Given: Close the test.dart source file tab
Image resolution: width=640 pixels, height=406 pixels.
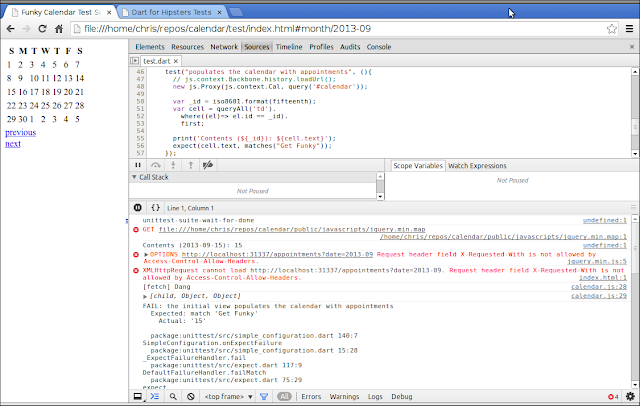Looking at the screenshot, I should [176, 61].
